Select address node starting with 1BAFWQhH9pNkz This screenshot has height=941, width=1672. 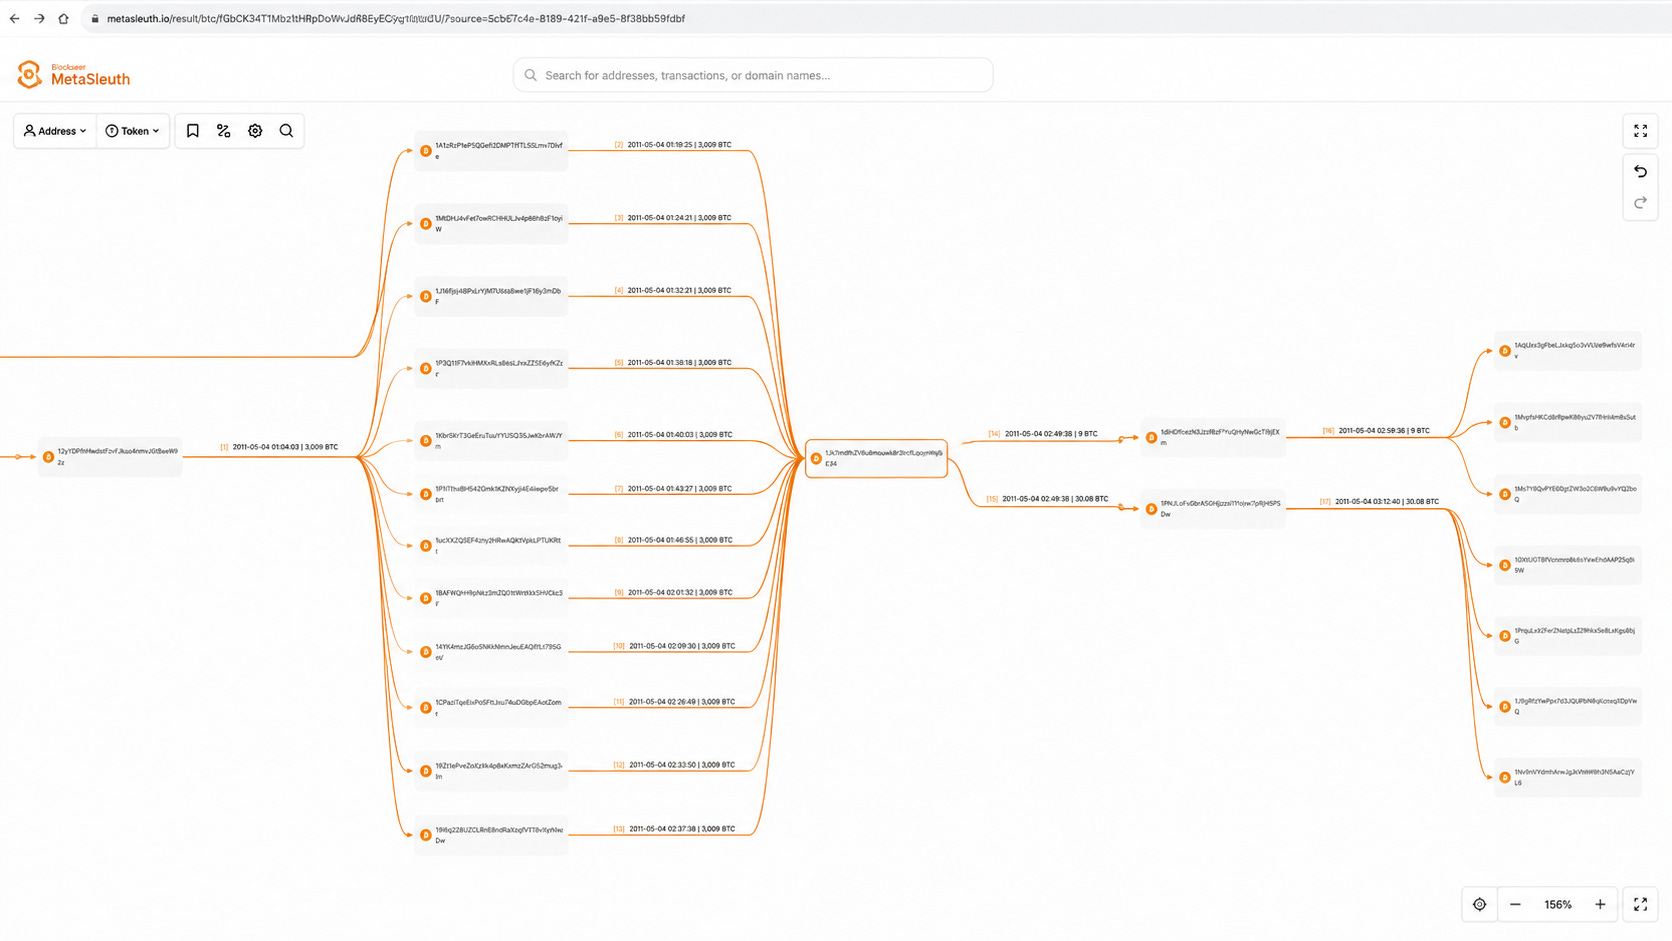pyautogui.click(x=491, y=598)
